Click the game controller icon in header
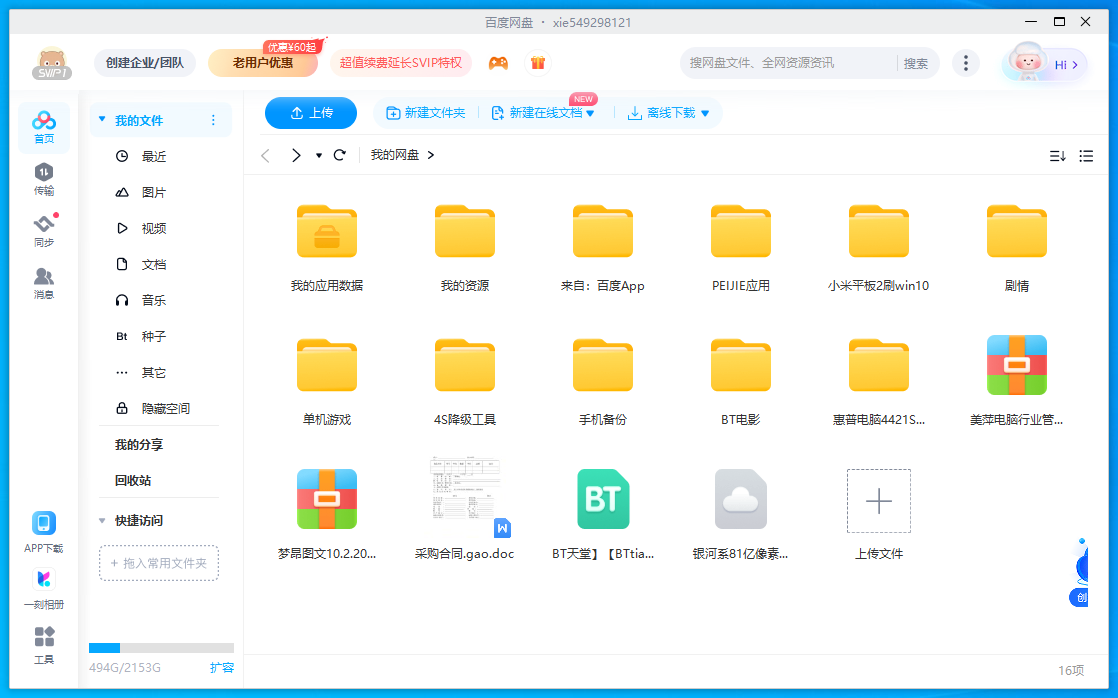The height and width of the screenshot is (698, 1118). click(498, 63)
